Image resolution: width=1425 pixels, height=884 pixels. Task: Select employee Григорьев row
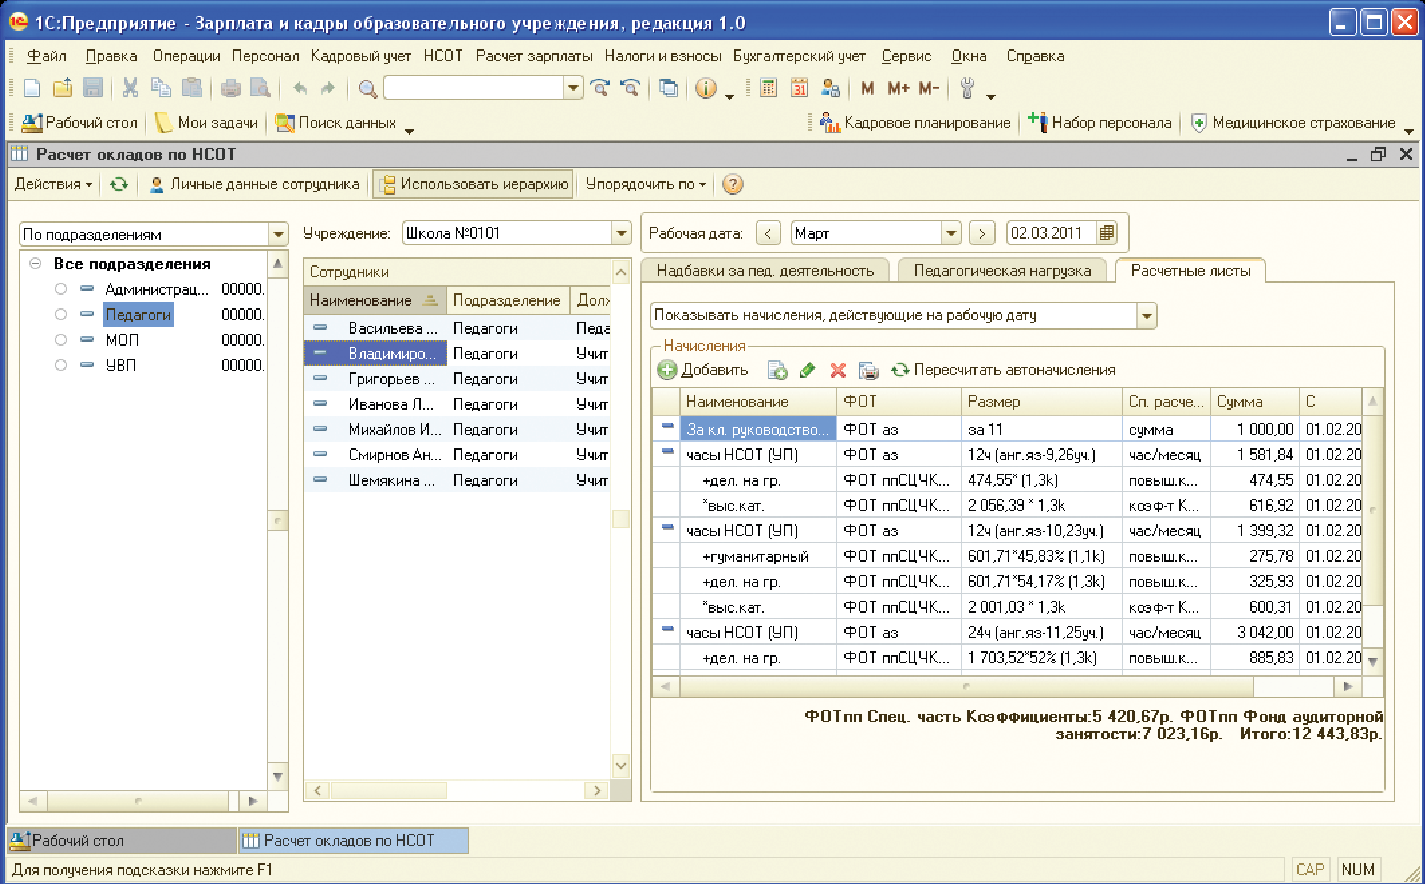pos(458,379)
